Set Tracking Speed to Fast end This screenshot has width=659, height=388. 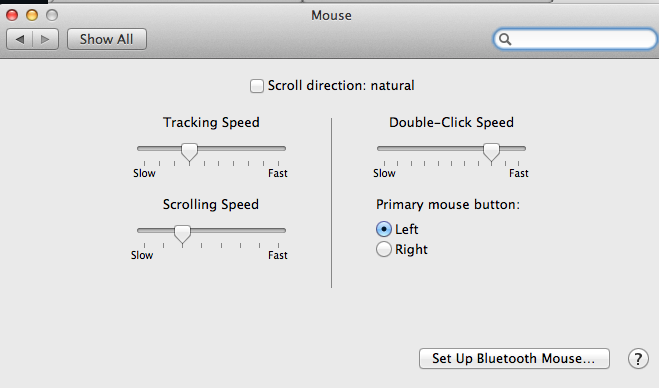[278, 148]
